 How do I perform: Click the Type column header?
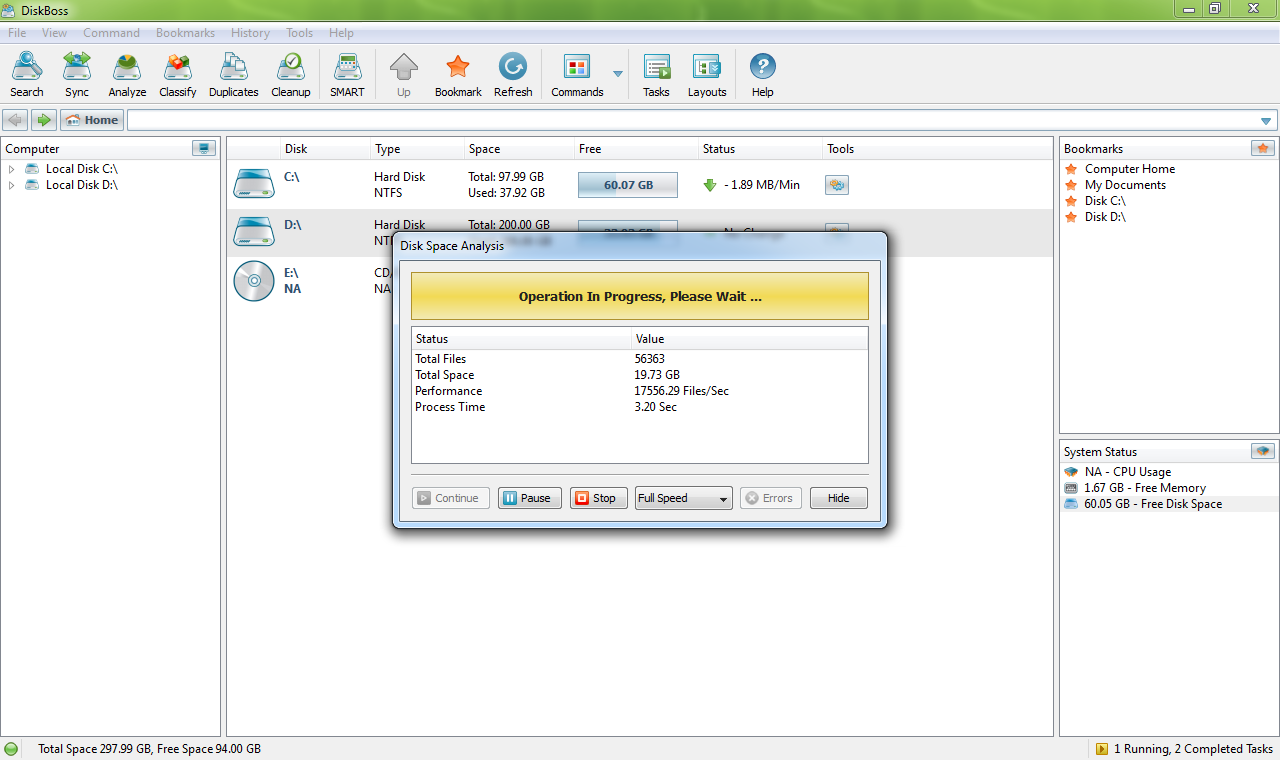(x=417, y=149)
